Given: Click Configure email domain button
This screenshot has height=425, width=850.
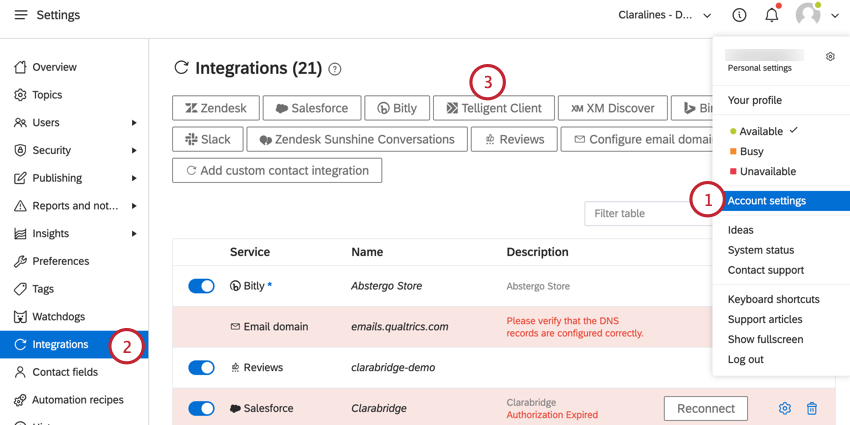Looking at the screenshot, I should click(x=637, y=139).
